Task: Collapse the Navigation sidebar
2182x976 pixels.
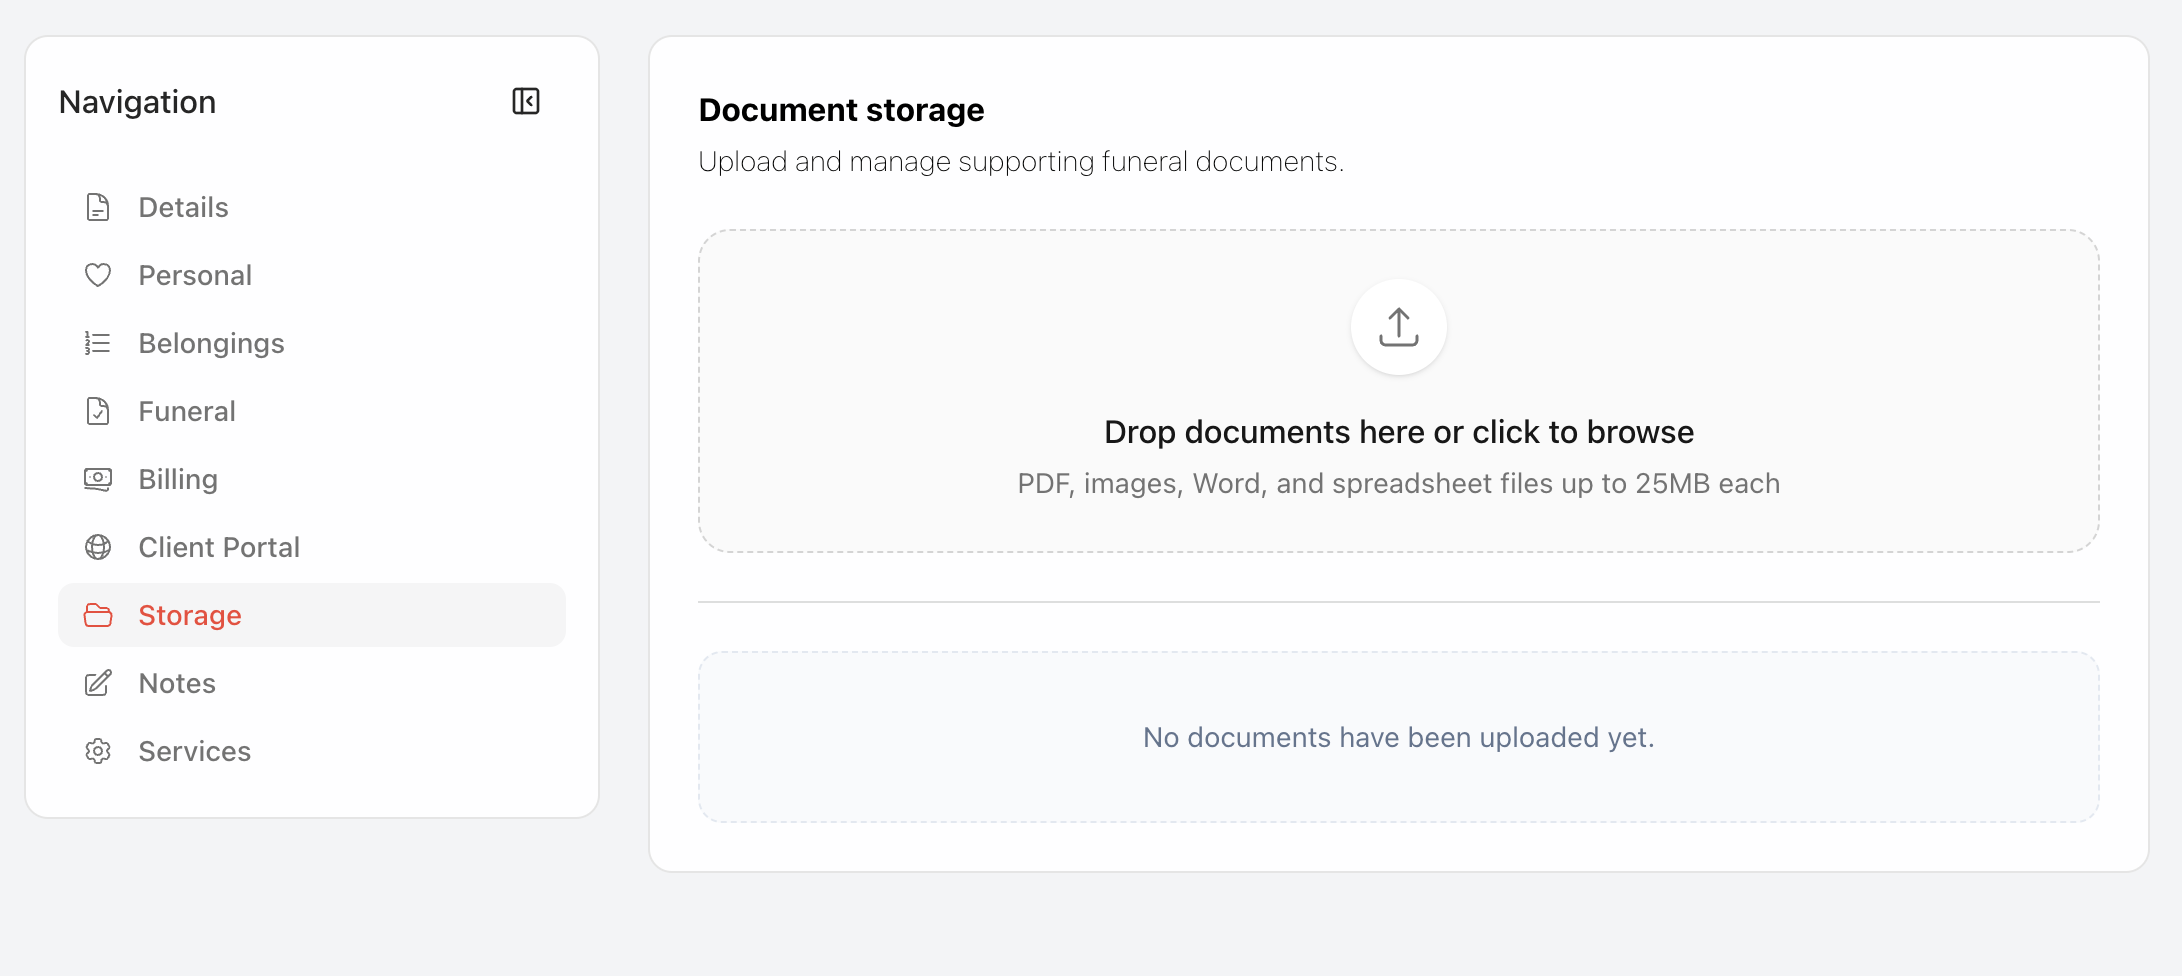Action: click(x=527, y=101)
